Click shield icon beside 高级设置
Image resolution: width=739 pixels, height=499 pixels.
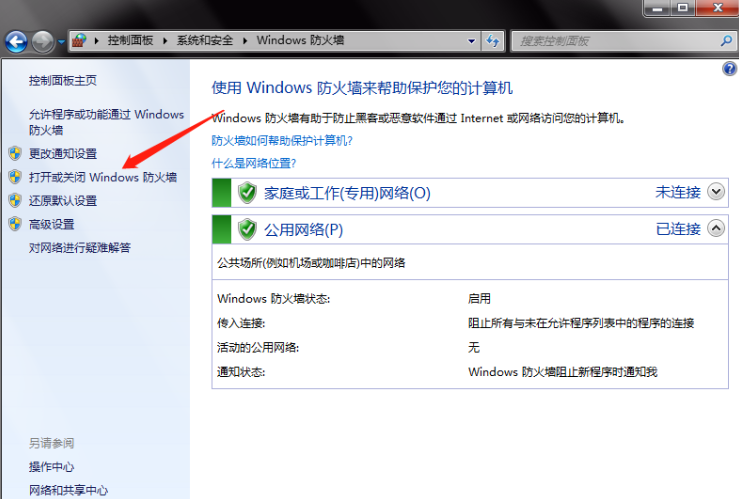tap(15, 224)
